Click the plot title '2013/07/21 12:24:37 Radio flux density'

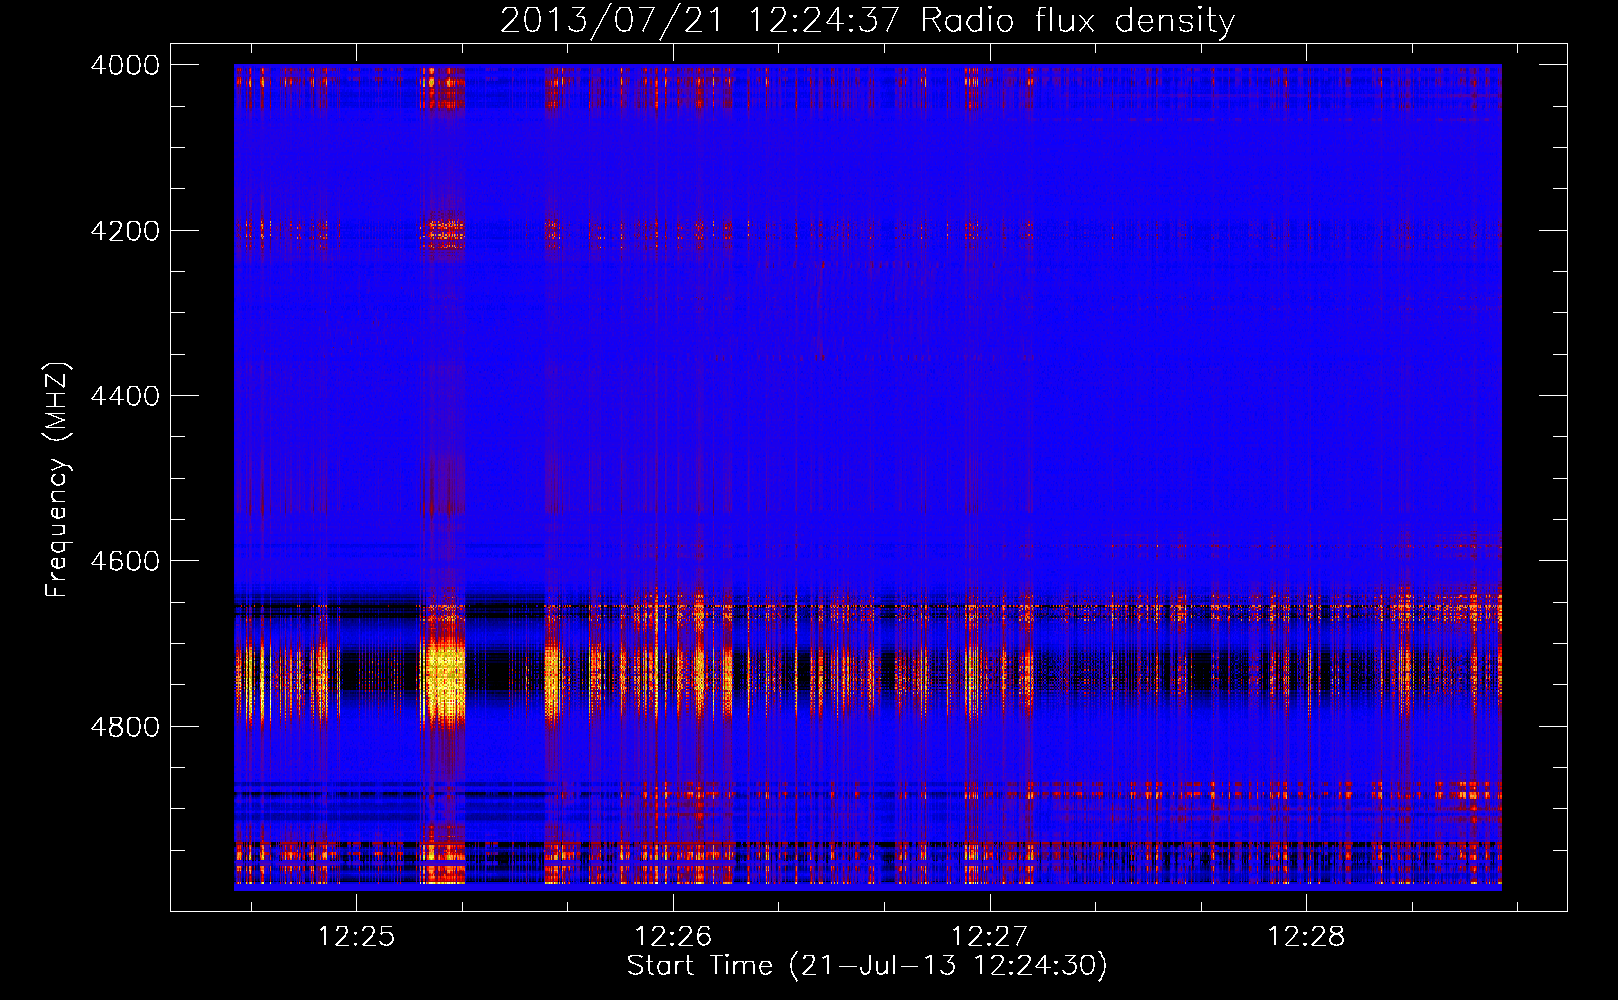pyautogui.click(x=867, y=20)
